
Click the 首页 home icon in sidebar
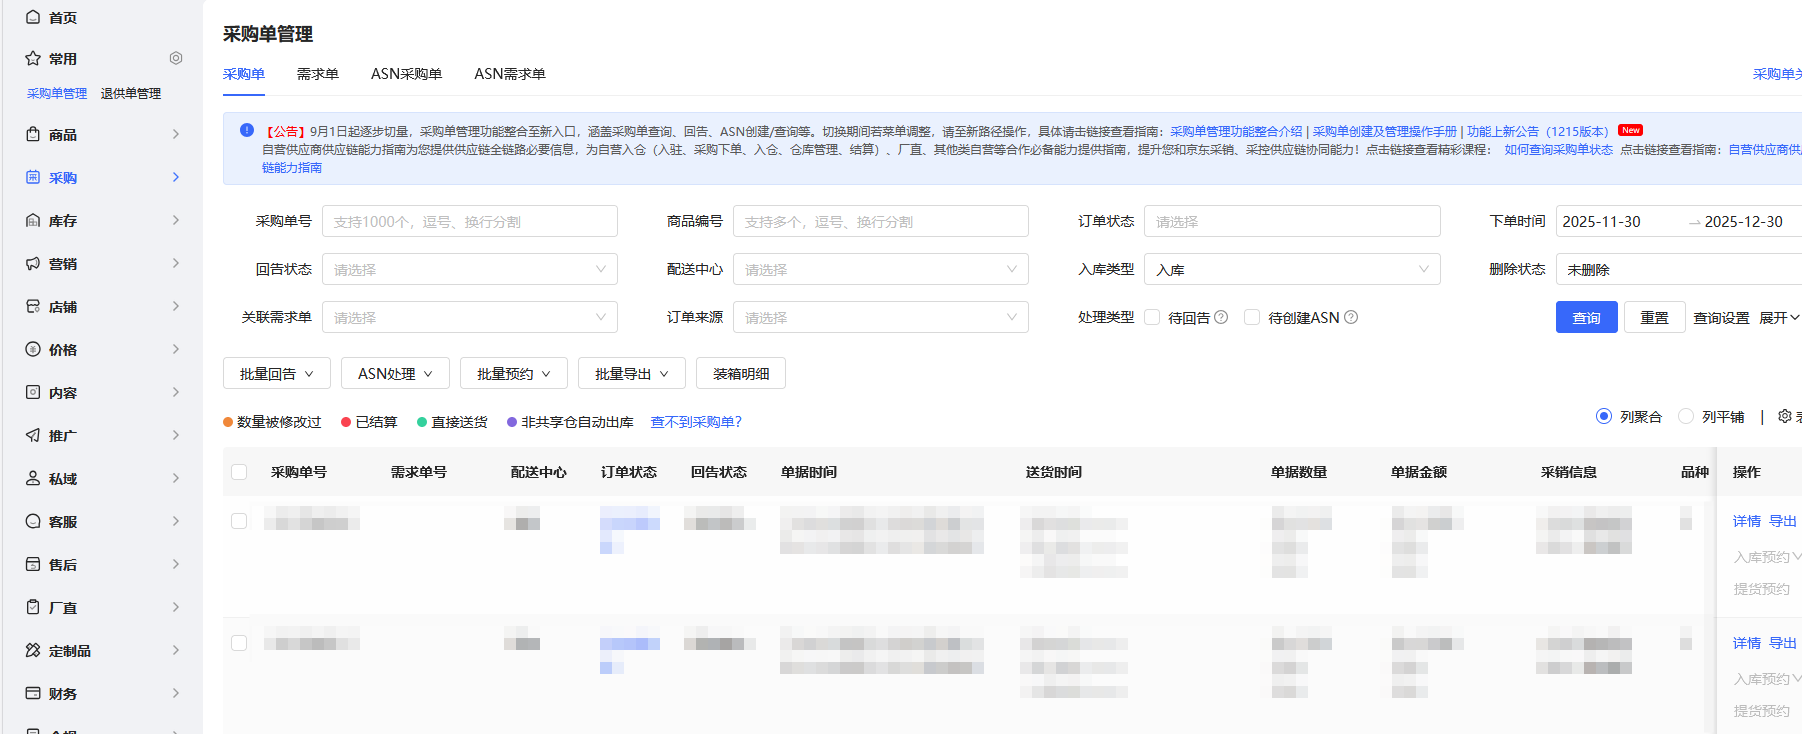tap(33, 17)
